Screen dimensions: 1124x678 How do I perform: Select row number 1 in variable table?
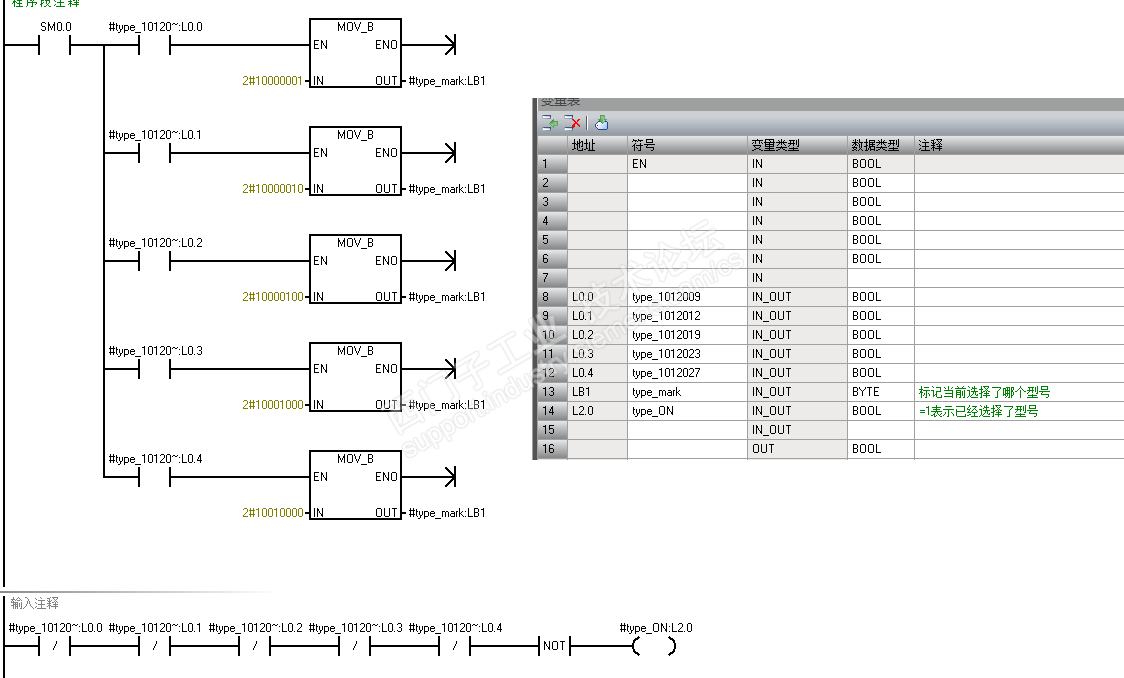point(552,164)
